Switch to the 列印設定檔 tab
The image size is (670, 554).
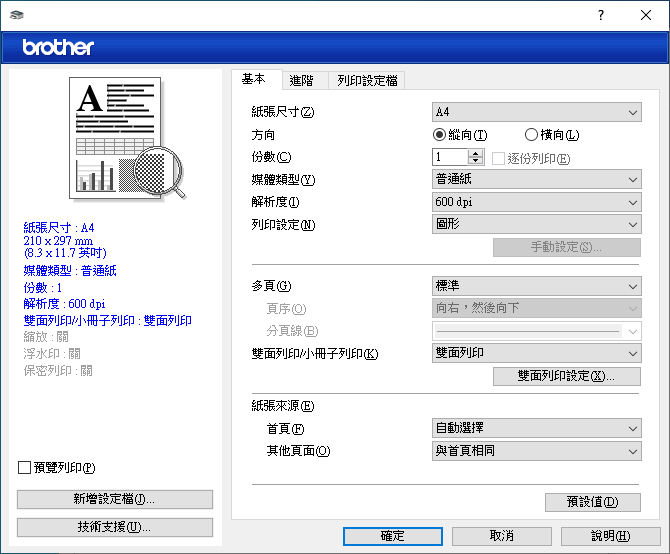pyautogui.click(x=367, y=80)
